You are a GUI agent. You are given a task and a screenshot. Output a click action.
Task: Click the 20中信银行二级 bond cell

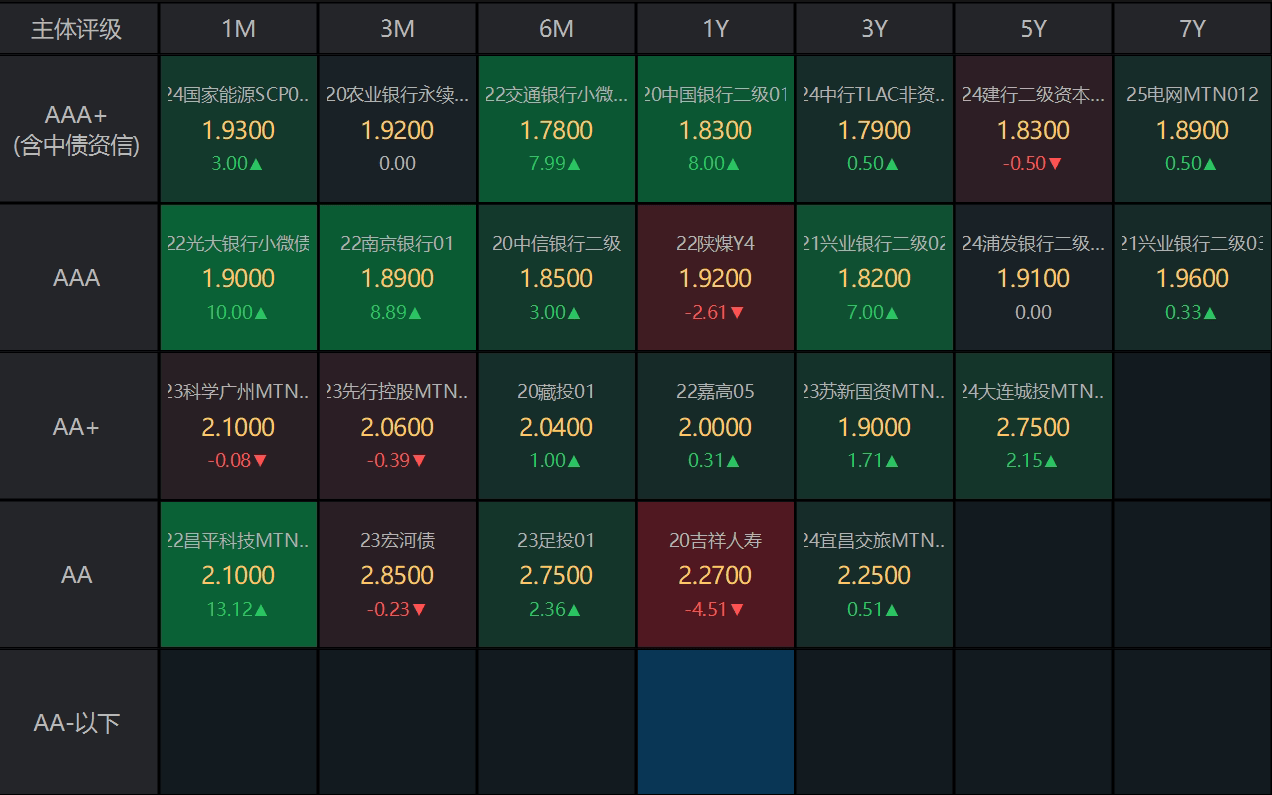pyautogui.click(x=556, y=277)
